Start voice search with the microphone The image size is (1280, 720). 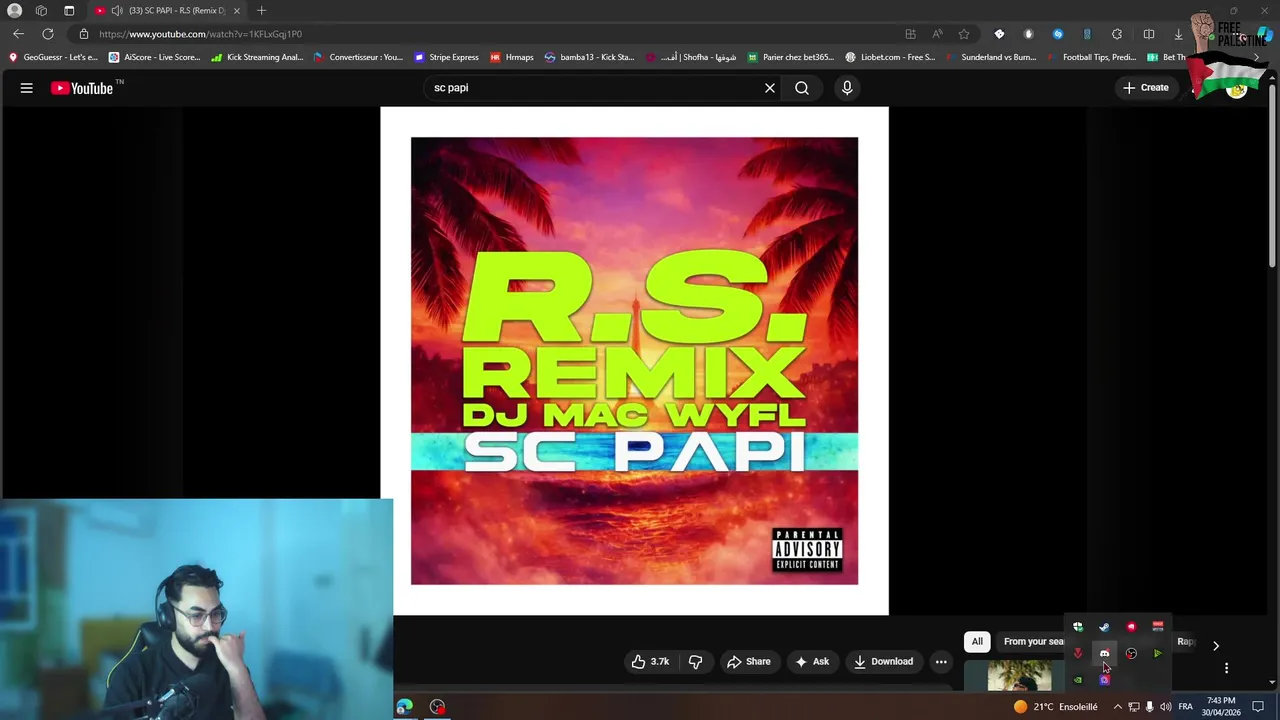click(847, 88)
